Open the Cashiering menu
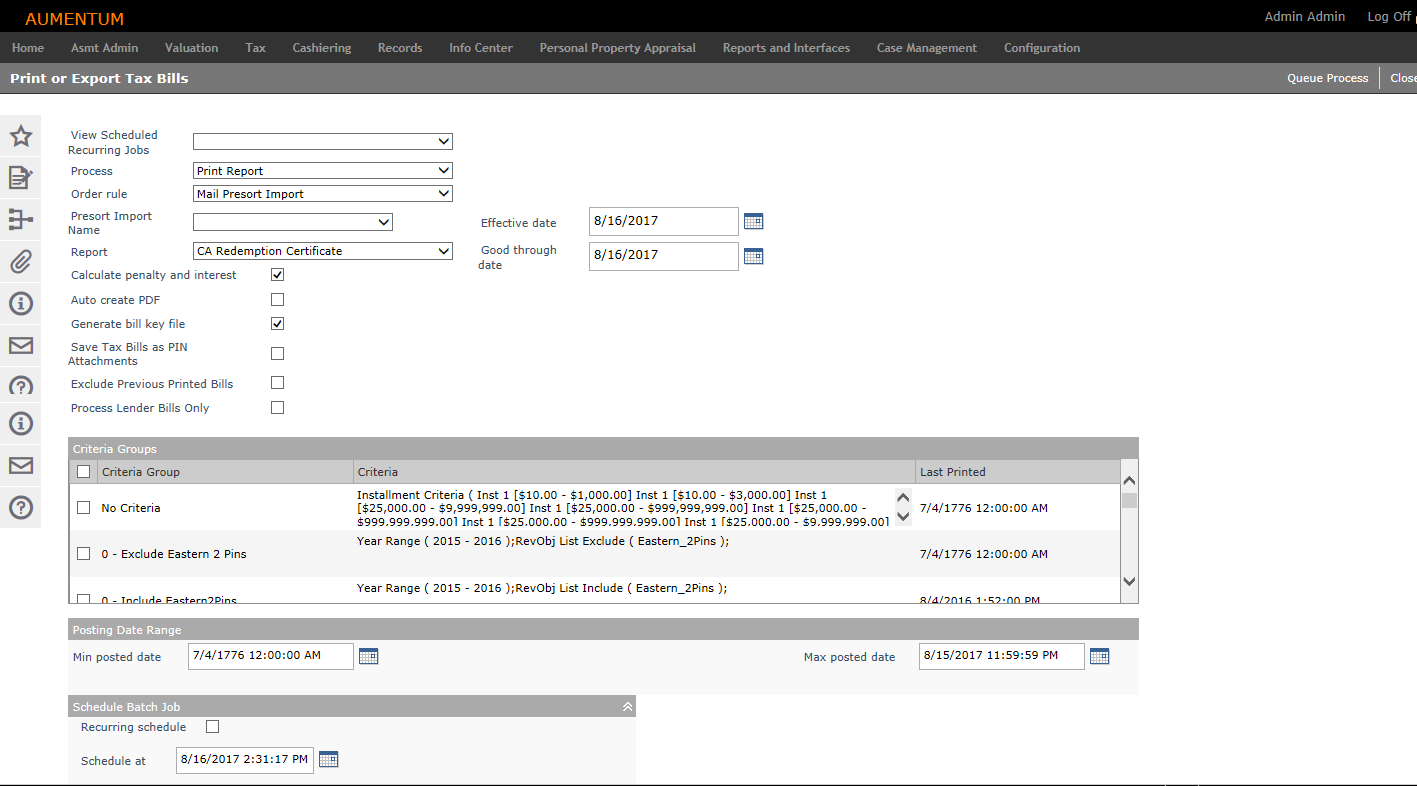This screenshot has width=1417, height=786. pos(321,48)
